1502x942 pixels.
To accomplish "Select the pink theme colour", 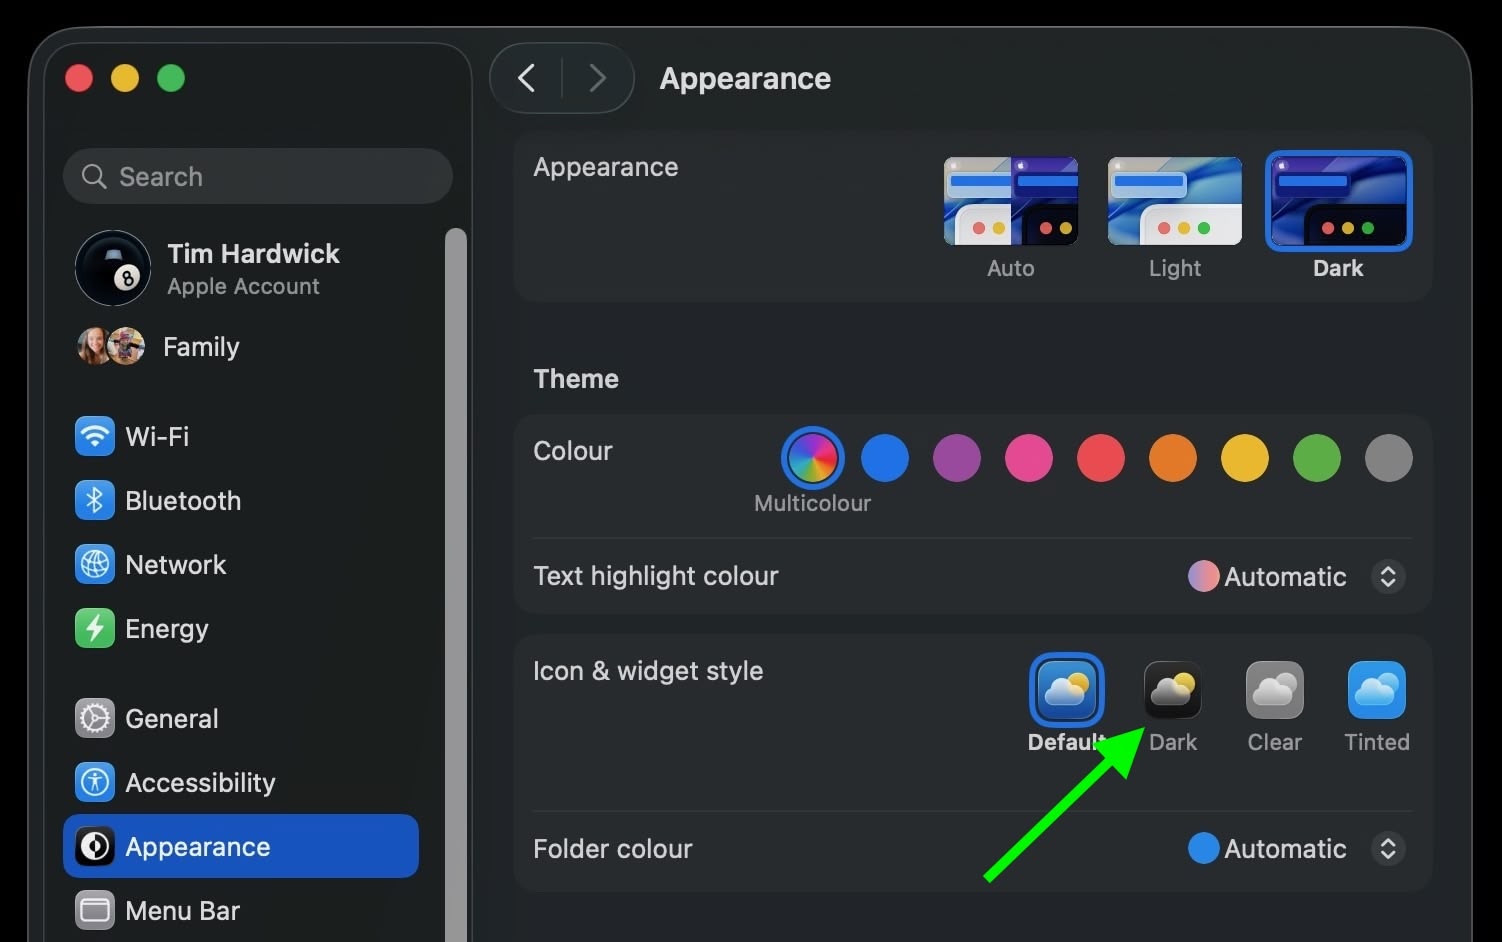I will point(1029,458).
